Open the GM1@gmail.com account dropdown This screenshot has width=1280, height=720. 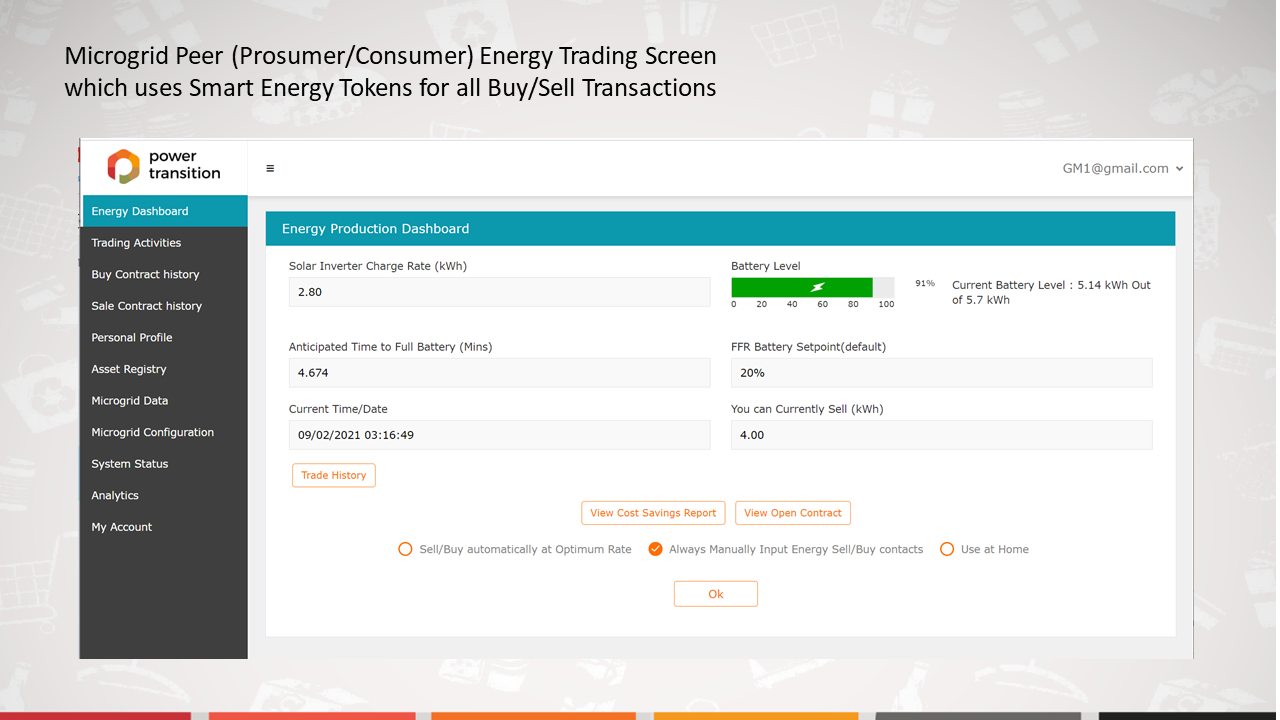point(1123,168)
